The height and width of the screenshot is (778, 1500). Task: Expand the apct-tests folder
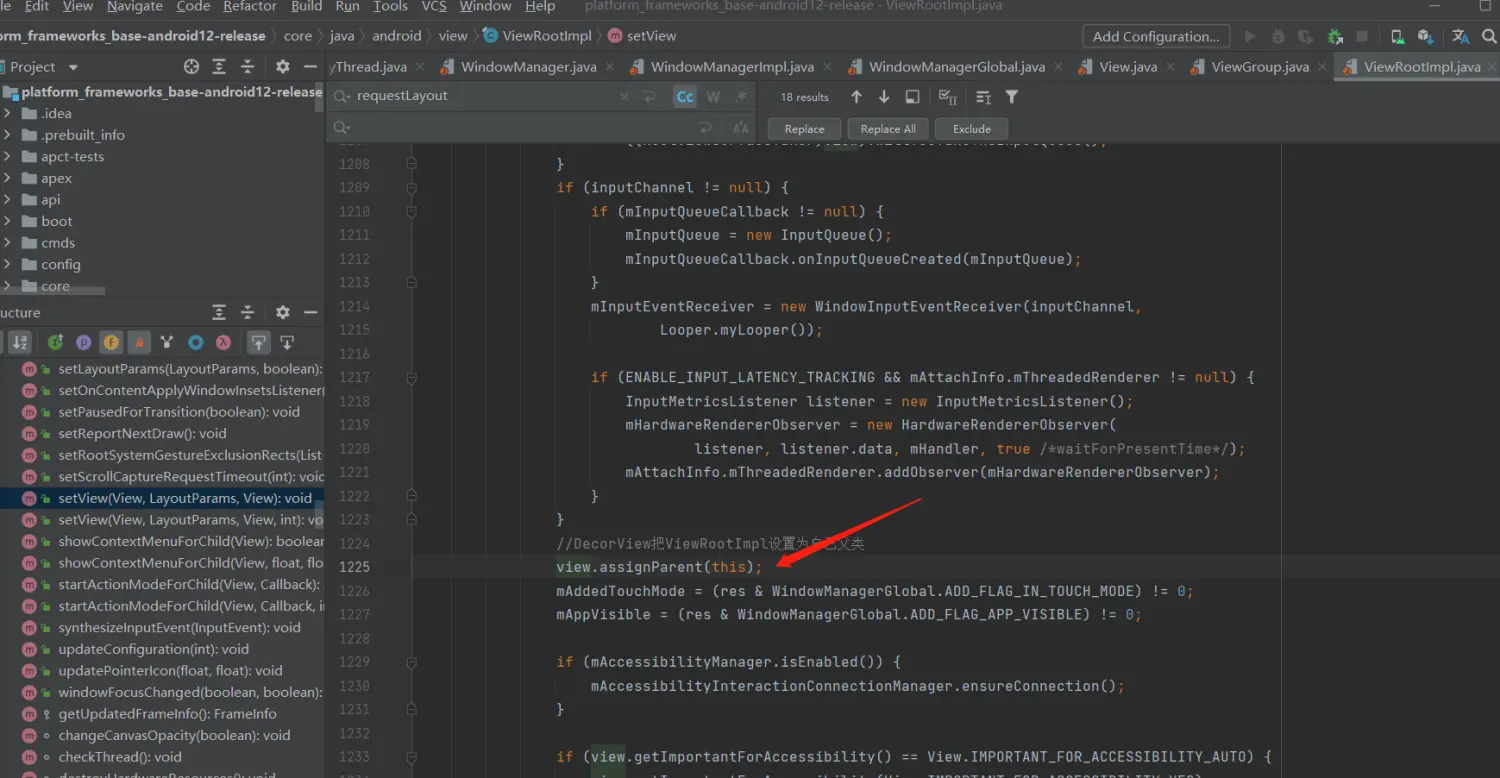[x=8, y=157]
